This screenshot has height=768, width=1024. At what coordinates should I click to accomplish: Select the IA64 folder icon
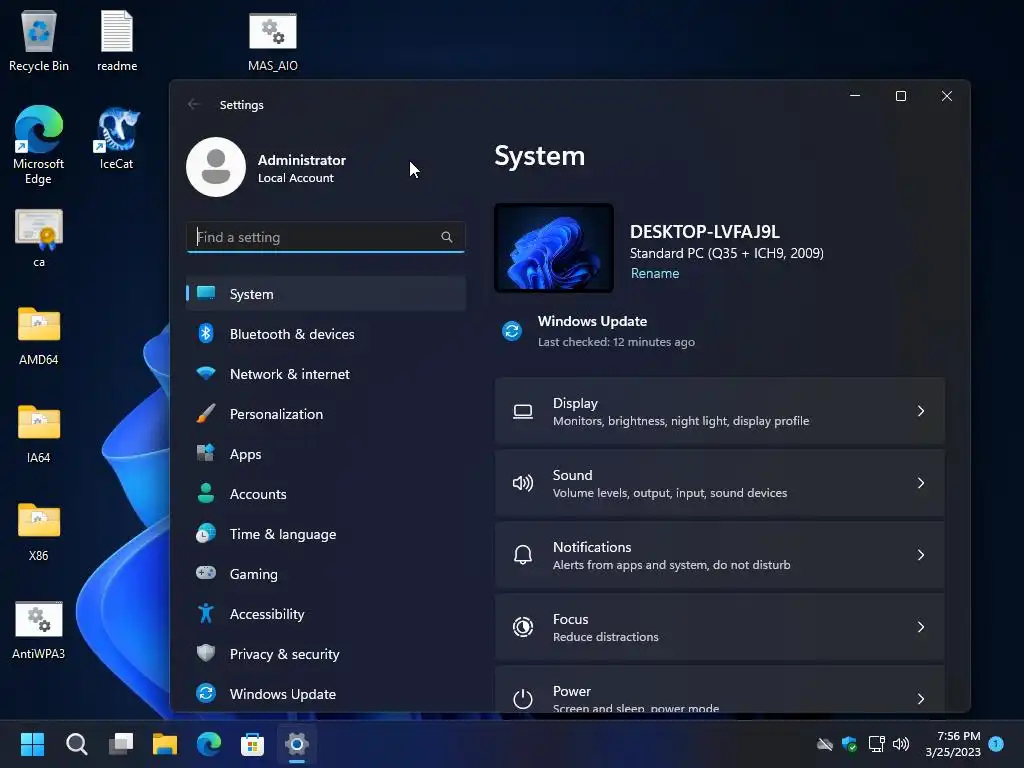point(39,434)
